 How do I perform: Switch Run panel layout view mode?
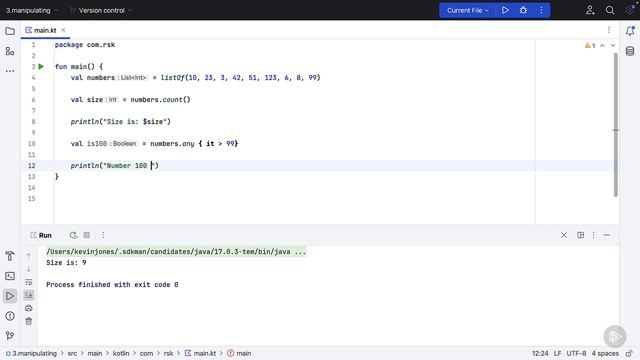[580, 235]
